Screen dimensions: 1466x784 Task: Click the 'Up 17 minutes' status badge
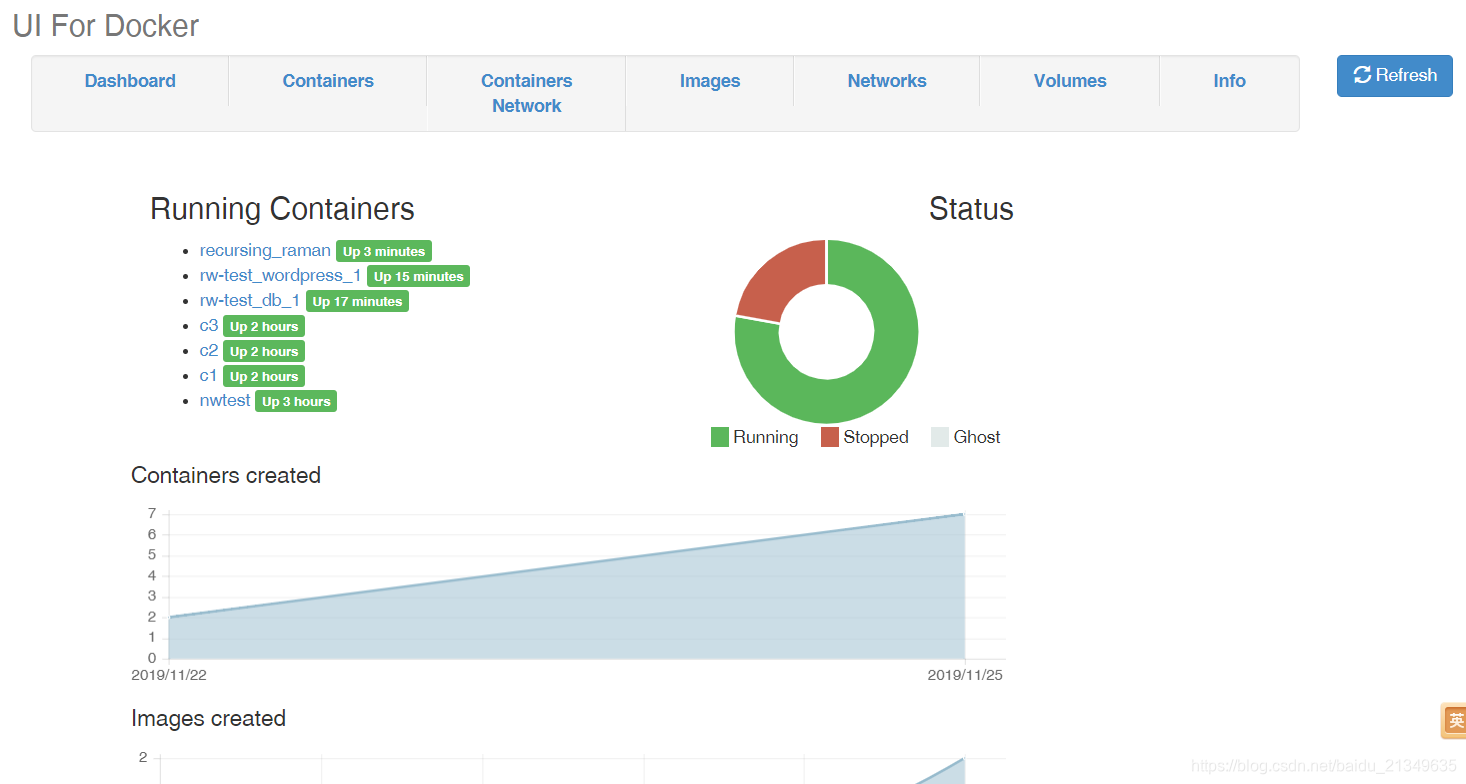coord(357,302)
